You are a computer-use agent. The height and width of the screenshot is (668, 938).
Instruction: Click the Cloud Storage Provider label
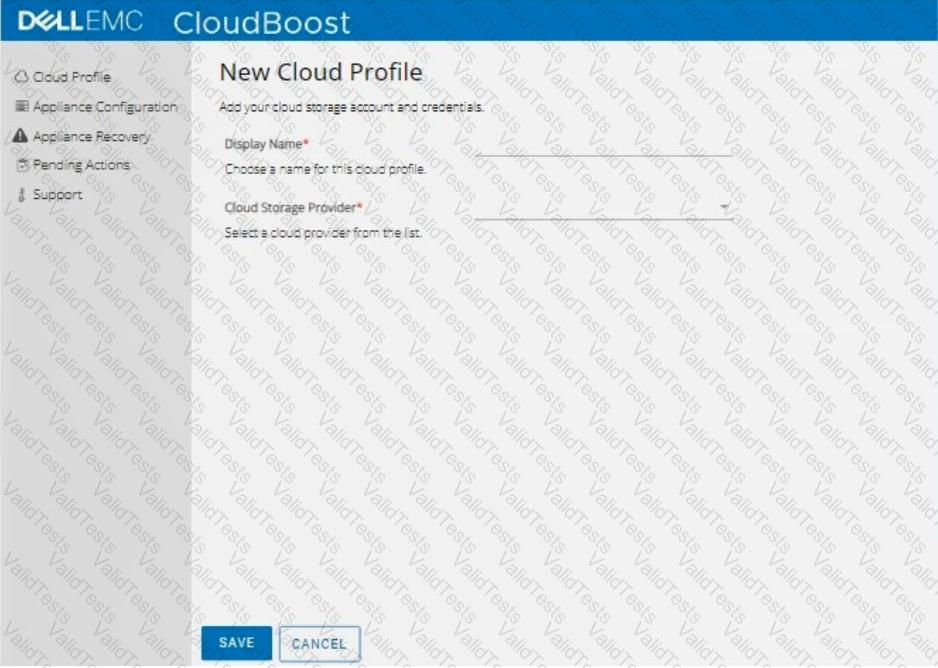pos(292,208)
